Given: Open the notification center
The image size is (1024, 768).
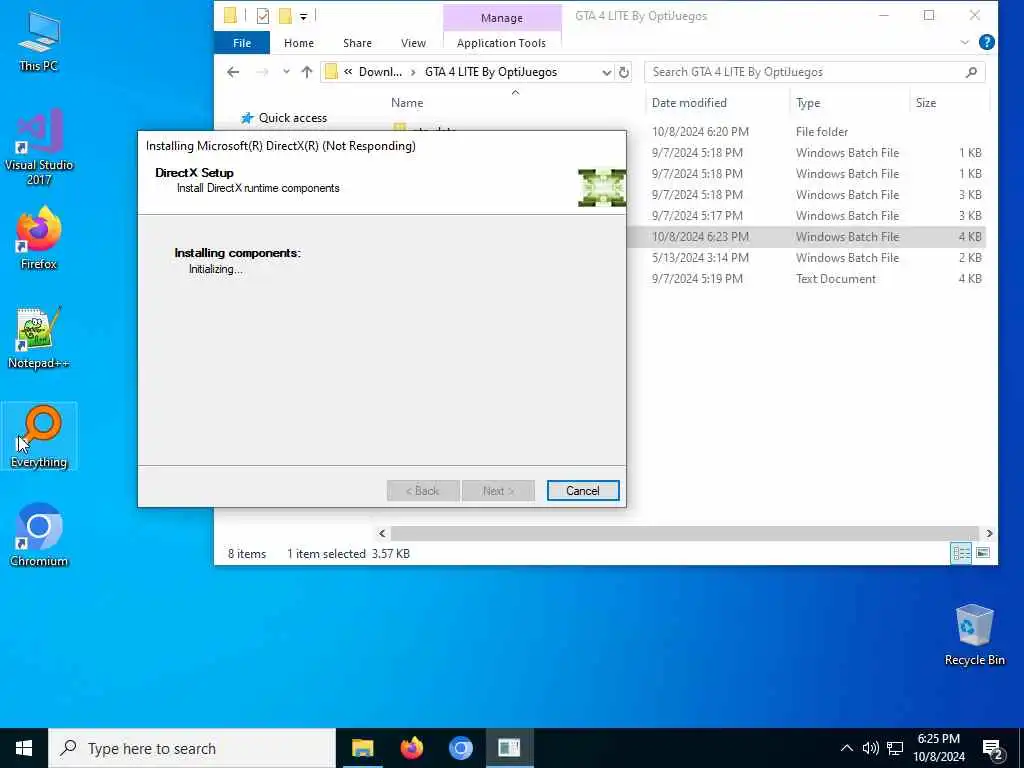Looking at the screenshot, I should click(x=992, y=749).
